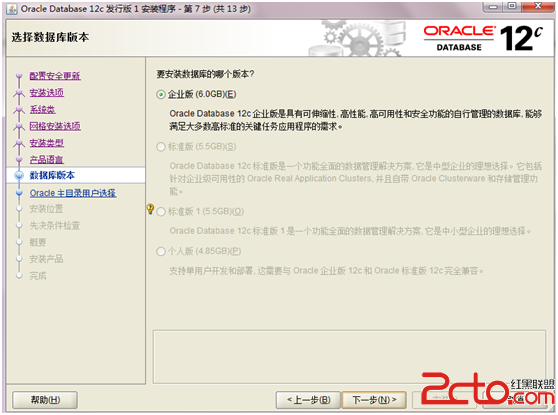This screenshot has width=558, height=415.
Task: Jump to the 网格安装选项 step
Action: pyautogui.click(x=55, y=126)
